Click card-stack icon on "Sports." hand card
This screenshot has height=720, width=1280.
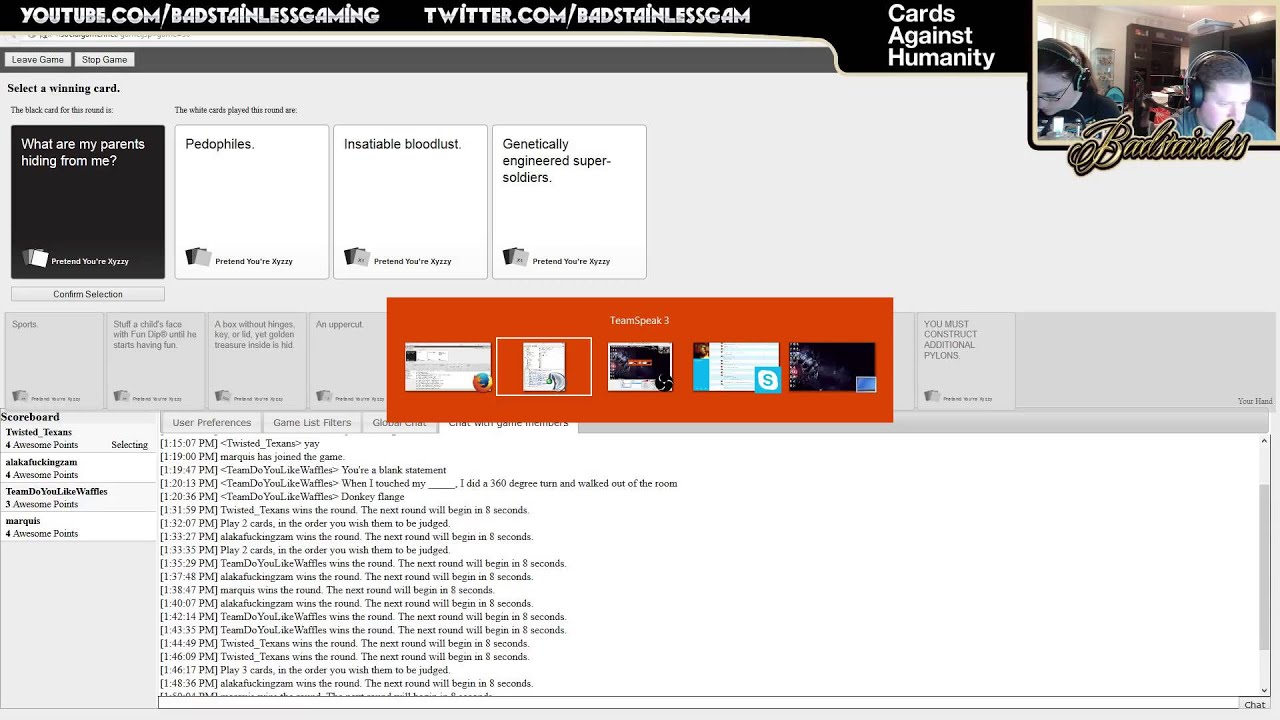coord(20,397)
